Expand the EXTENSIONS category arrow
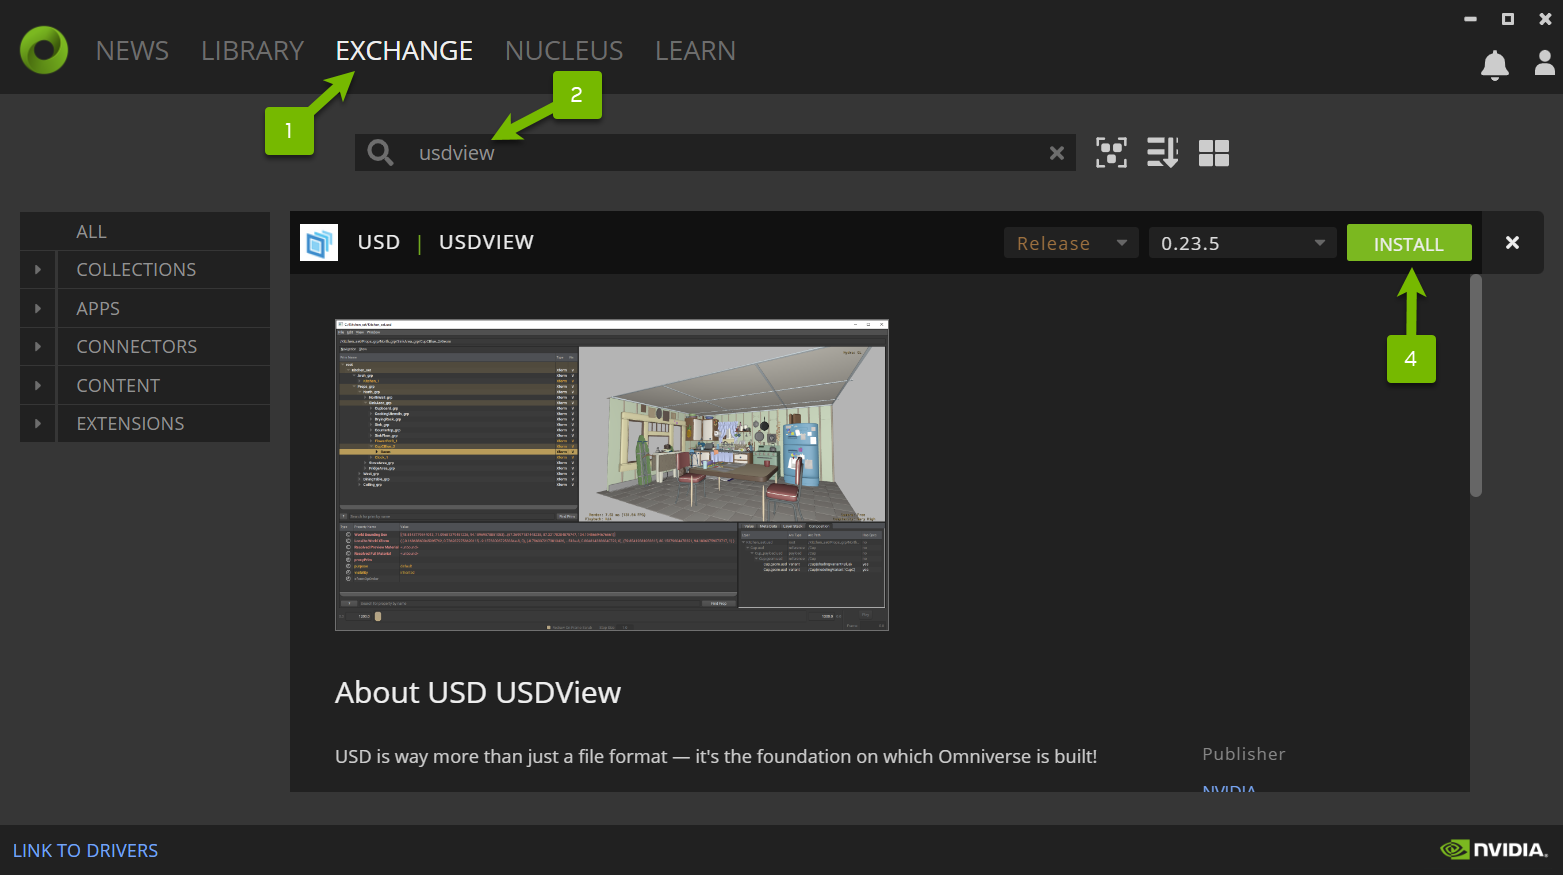The width and height of the screenshot is (1563, 875). coord(38,424)
